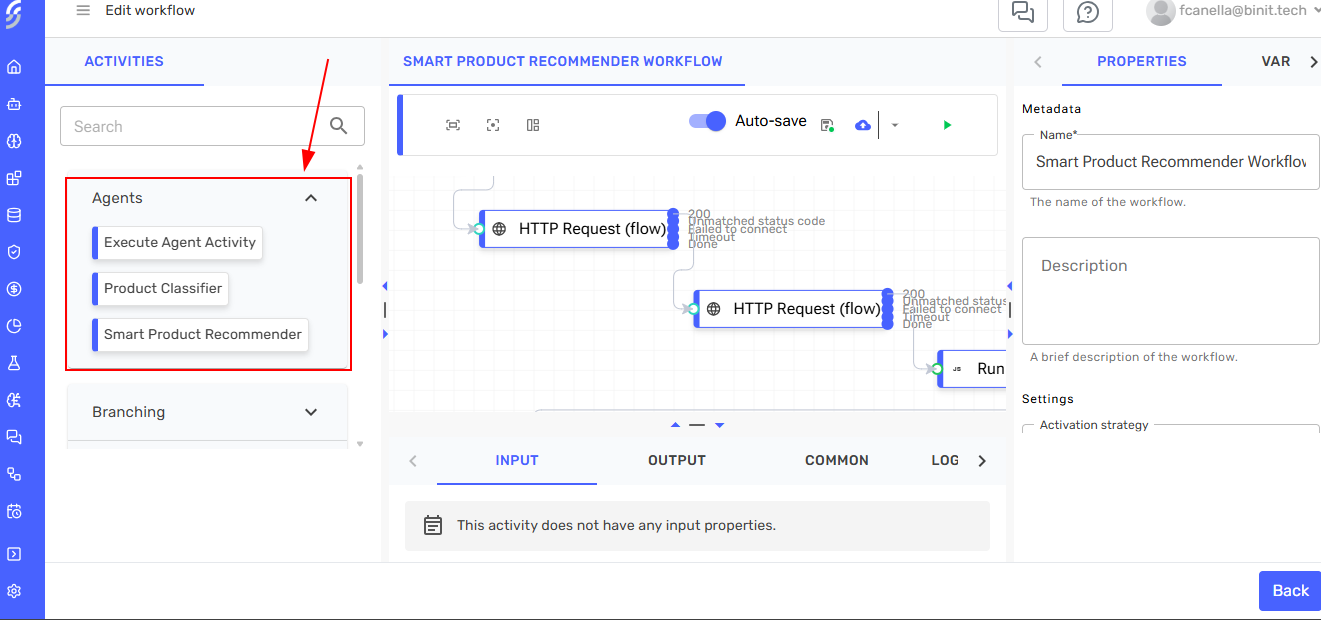Click the Back button
This screenshot has height=620, width=1321.
pos(1289,591)
